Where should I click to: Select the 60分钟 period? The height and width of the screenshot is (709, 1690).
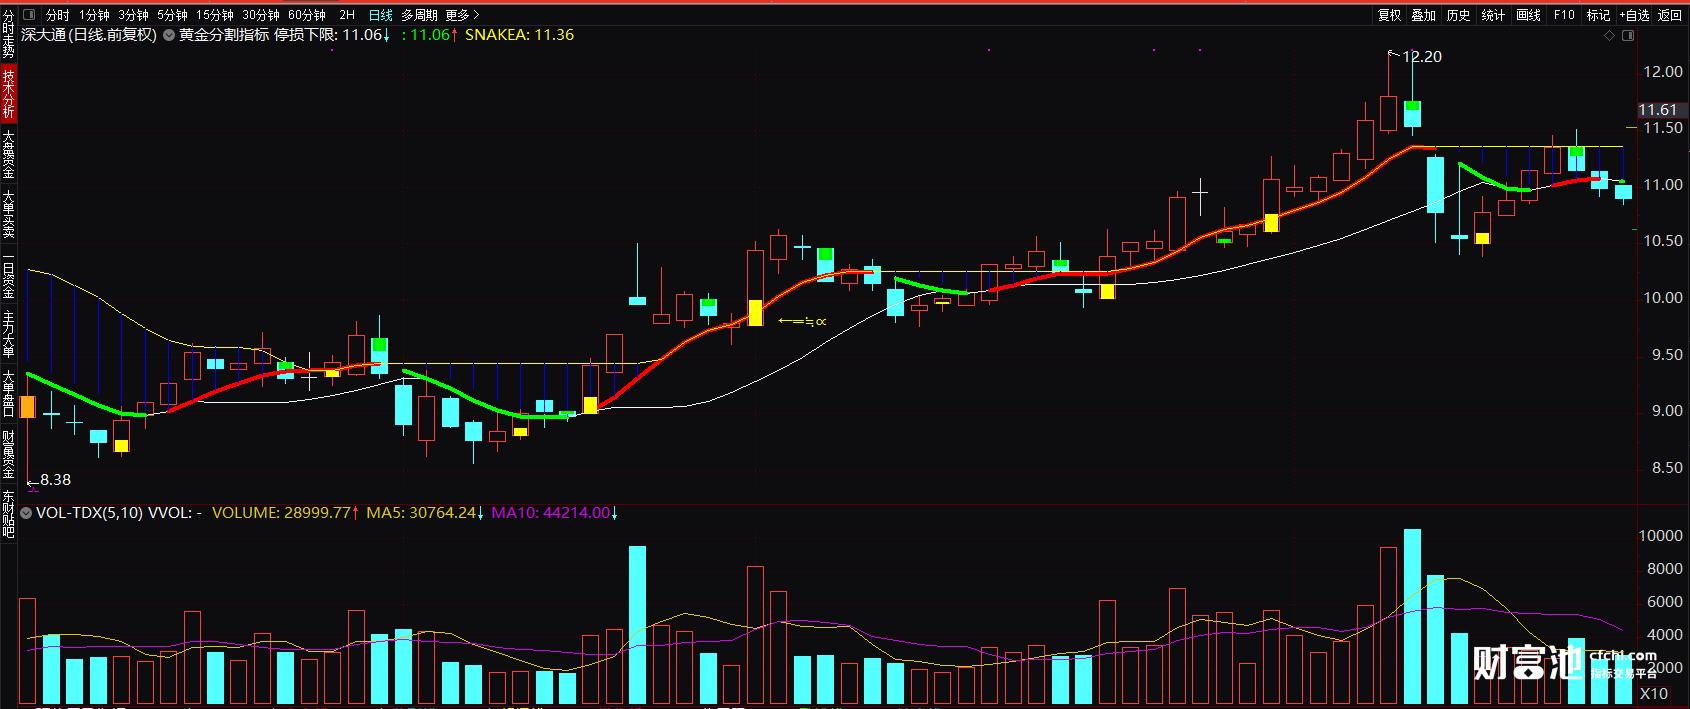click(307, 15)
